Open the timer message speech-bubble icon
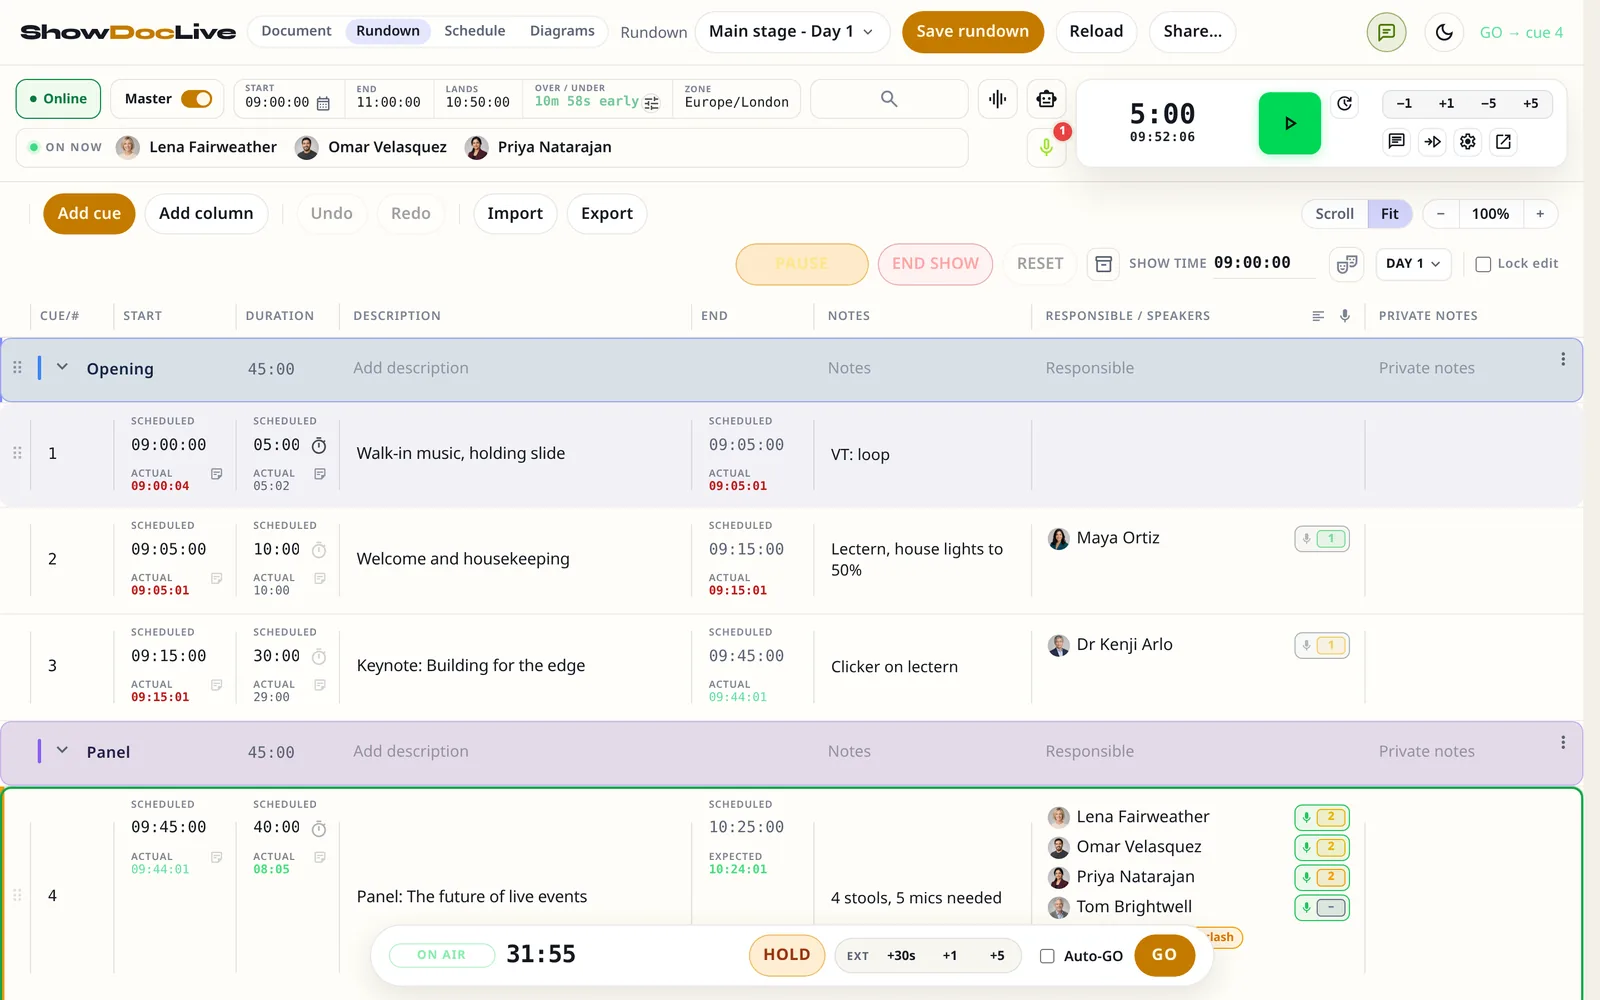The height and width of the screenshot is (1000, 1600). (x=1396, y=141)
